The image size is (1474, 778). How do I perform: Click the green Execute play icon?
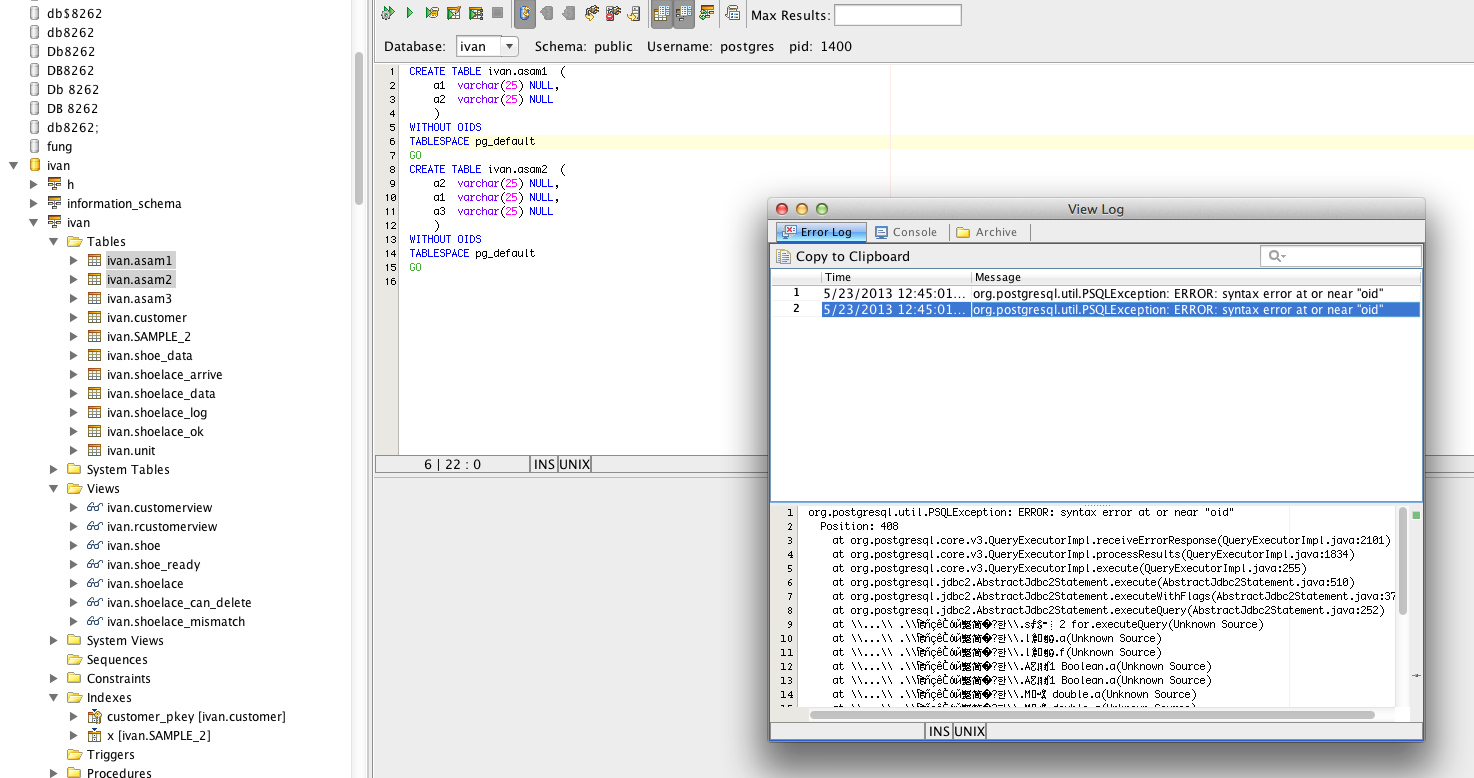pyautogui.click(x=410, y=13)
